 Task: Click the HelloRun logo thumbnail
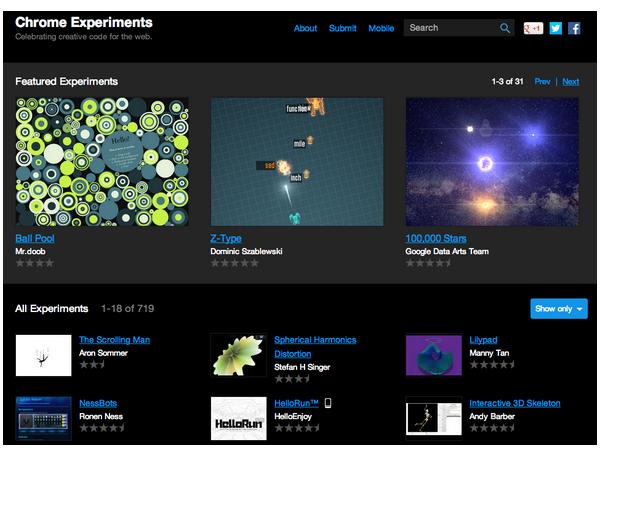[x=239, y=419]
